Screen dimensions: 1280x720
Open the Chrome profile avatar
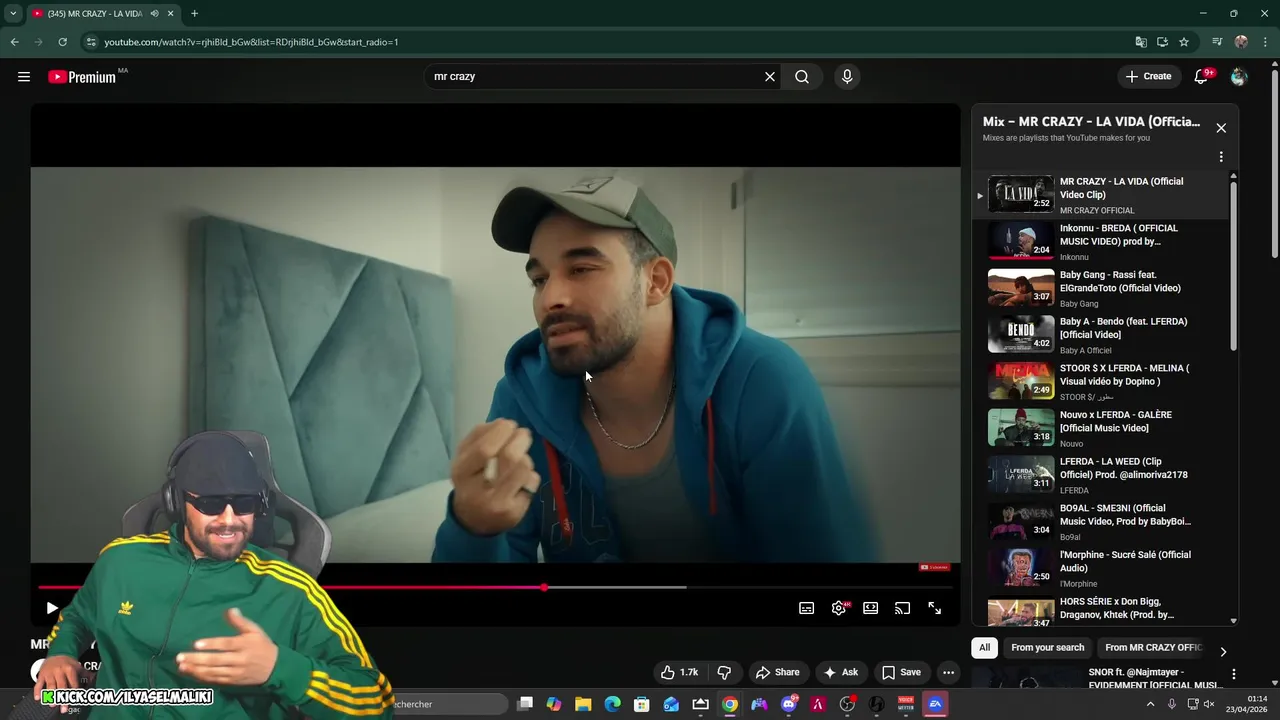(1241, 42)
